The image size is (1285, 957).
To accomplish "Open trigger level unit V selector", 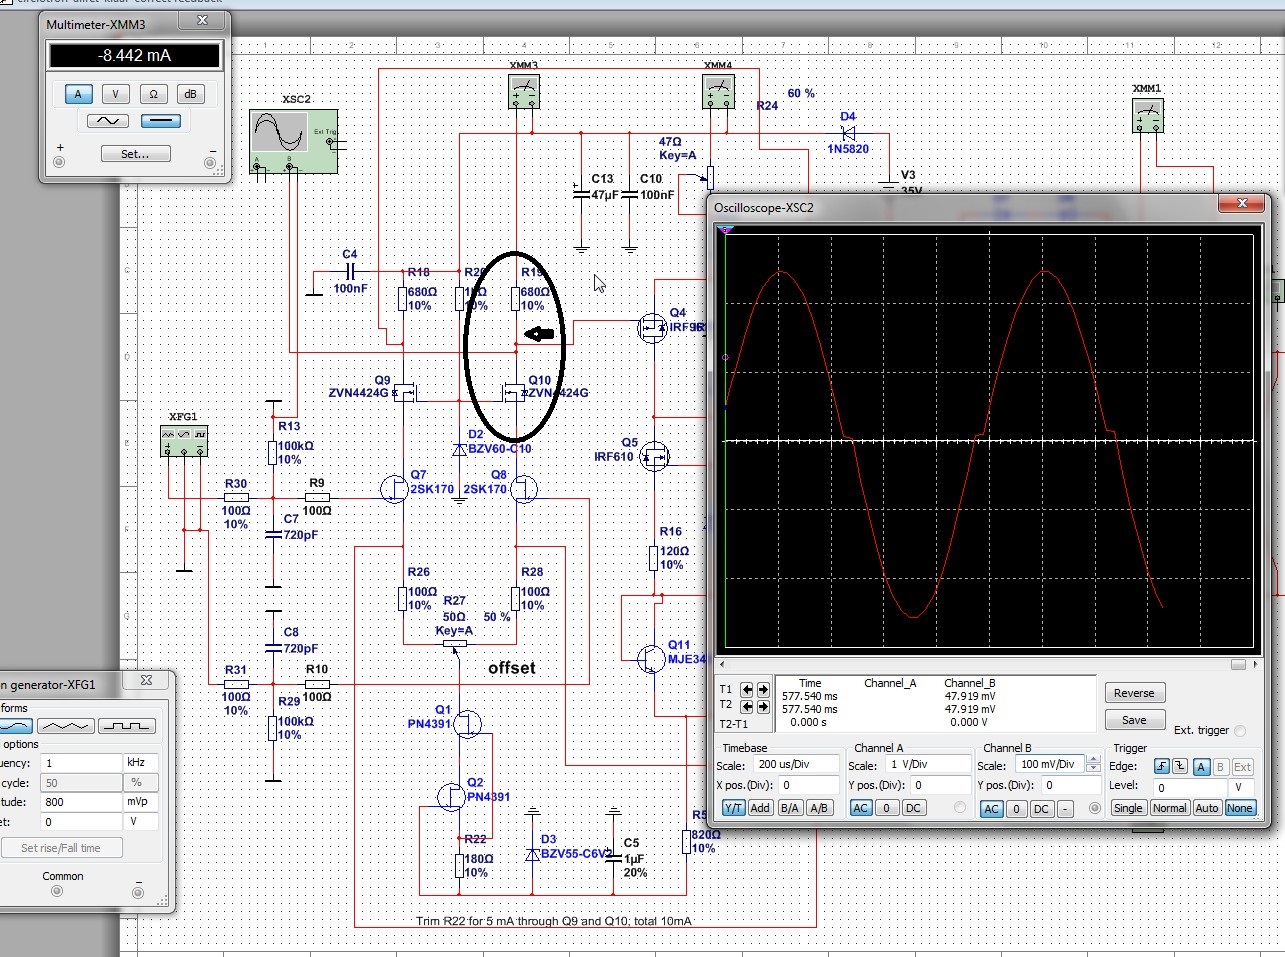I will pyautogui.click(x=1242, y=787).
